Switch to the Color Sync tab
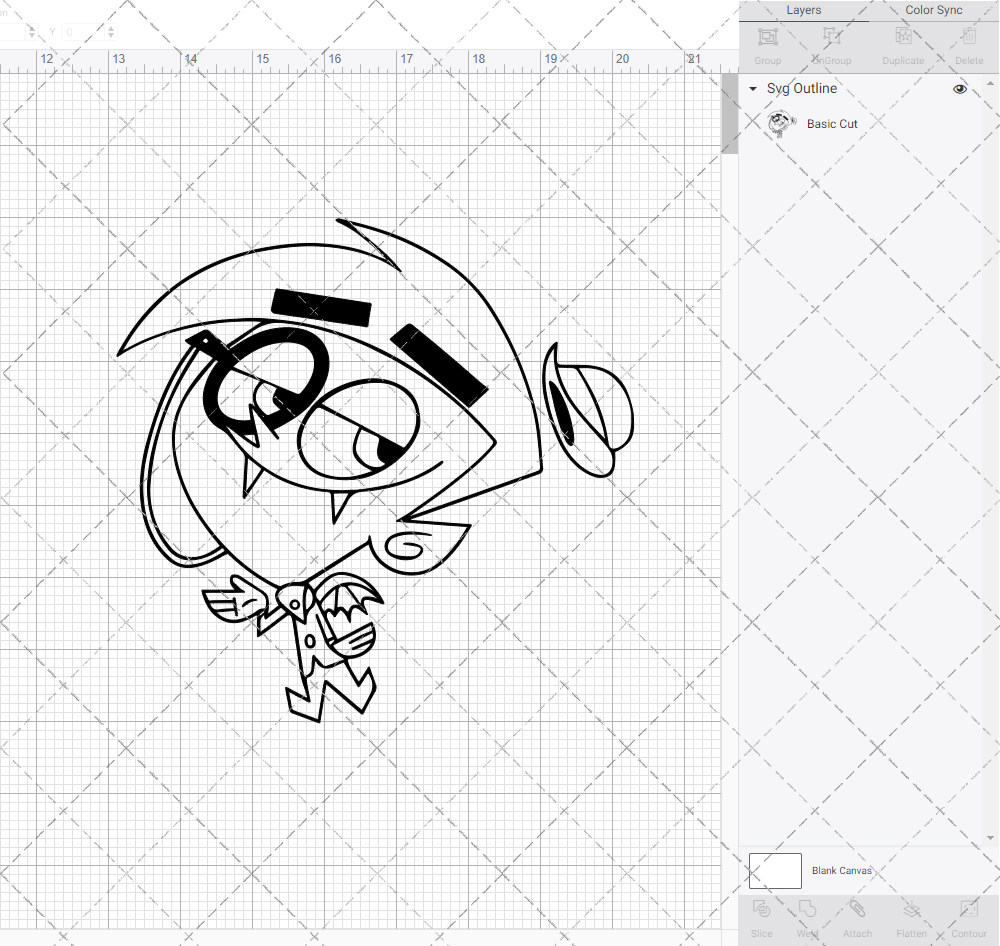This screenshot has width=1000, height=946. pyautogui.click(x=933, y=10)
